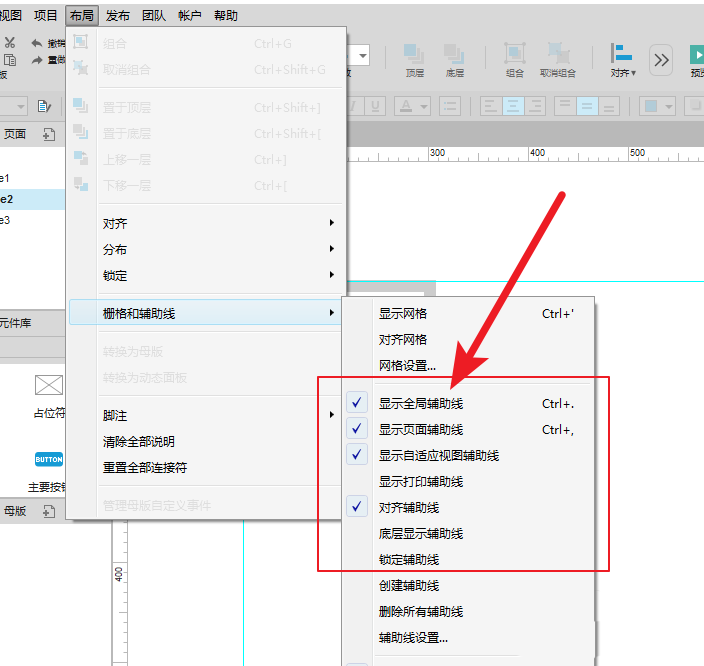
Task: Click 删除所有辅助线 menu item
Action: point(468,612)
